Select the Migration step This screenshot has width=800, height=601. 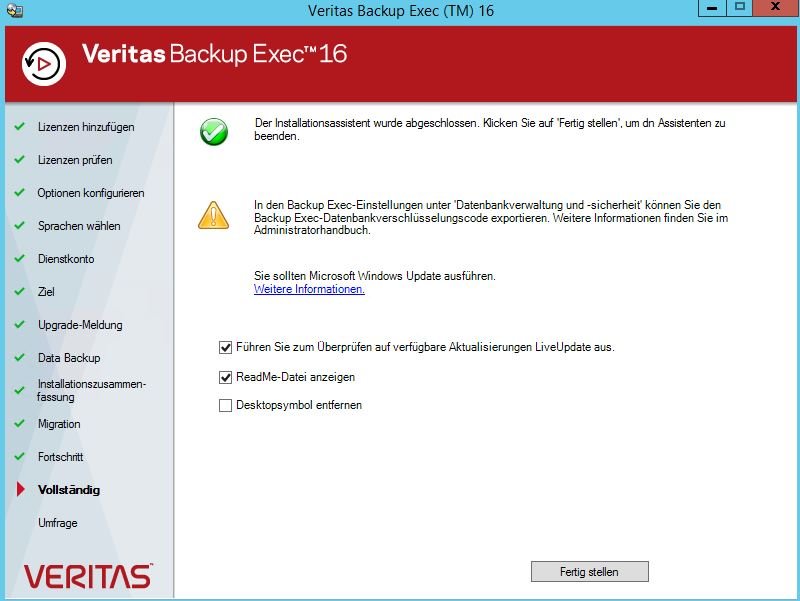59,424
